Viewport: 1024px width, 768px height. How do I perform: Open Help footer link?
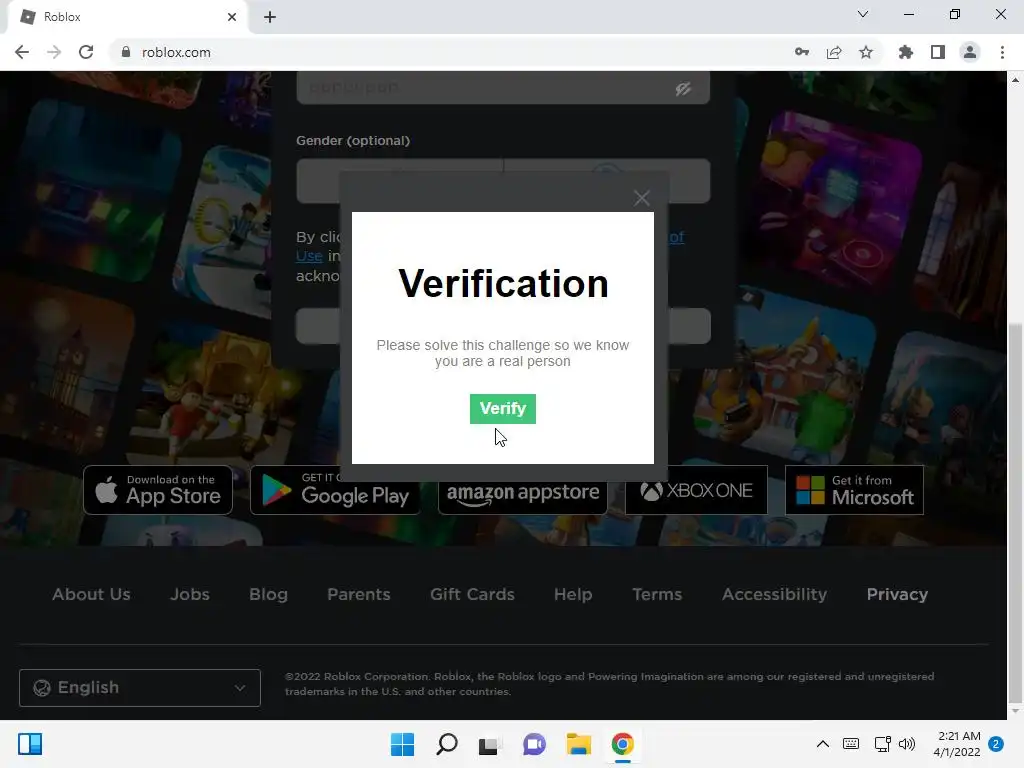pyautogui.click(x=573, y=594)
